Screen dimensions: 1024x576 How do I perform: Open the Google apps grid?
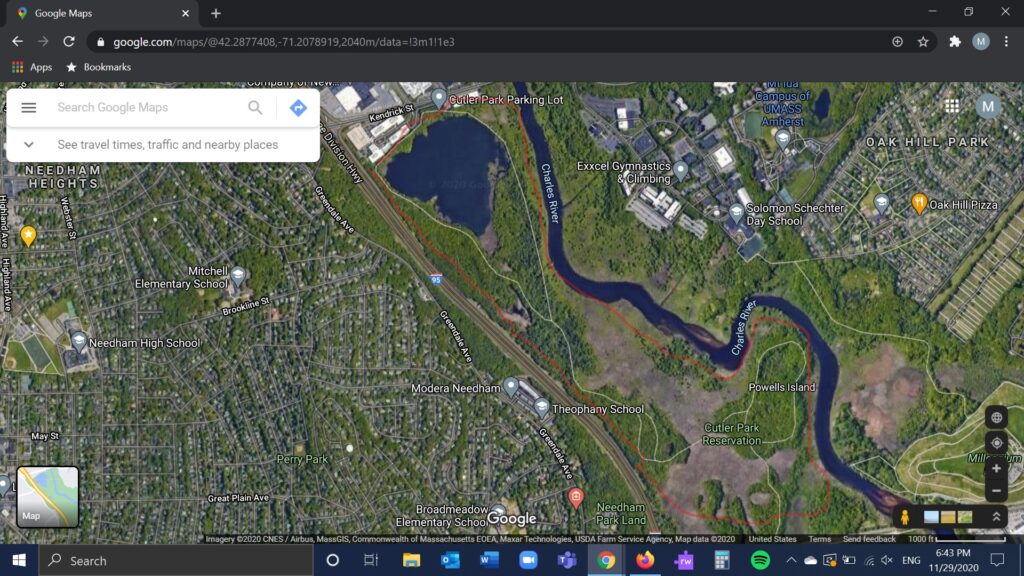pos(952,106)
